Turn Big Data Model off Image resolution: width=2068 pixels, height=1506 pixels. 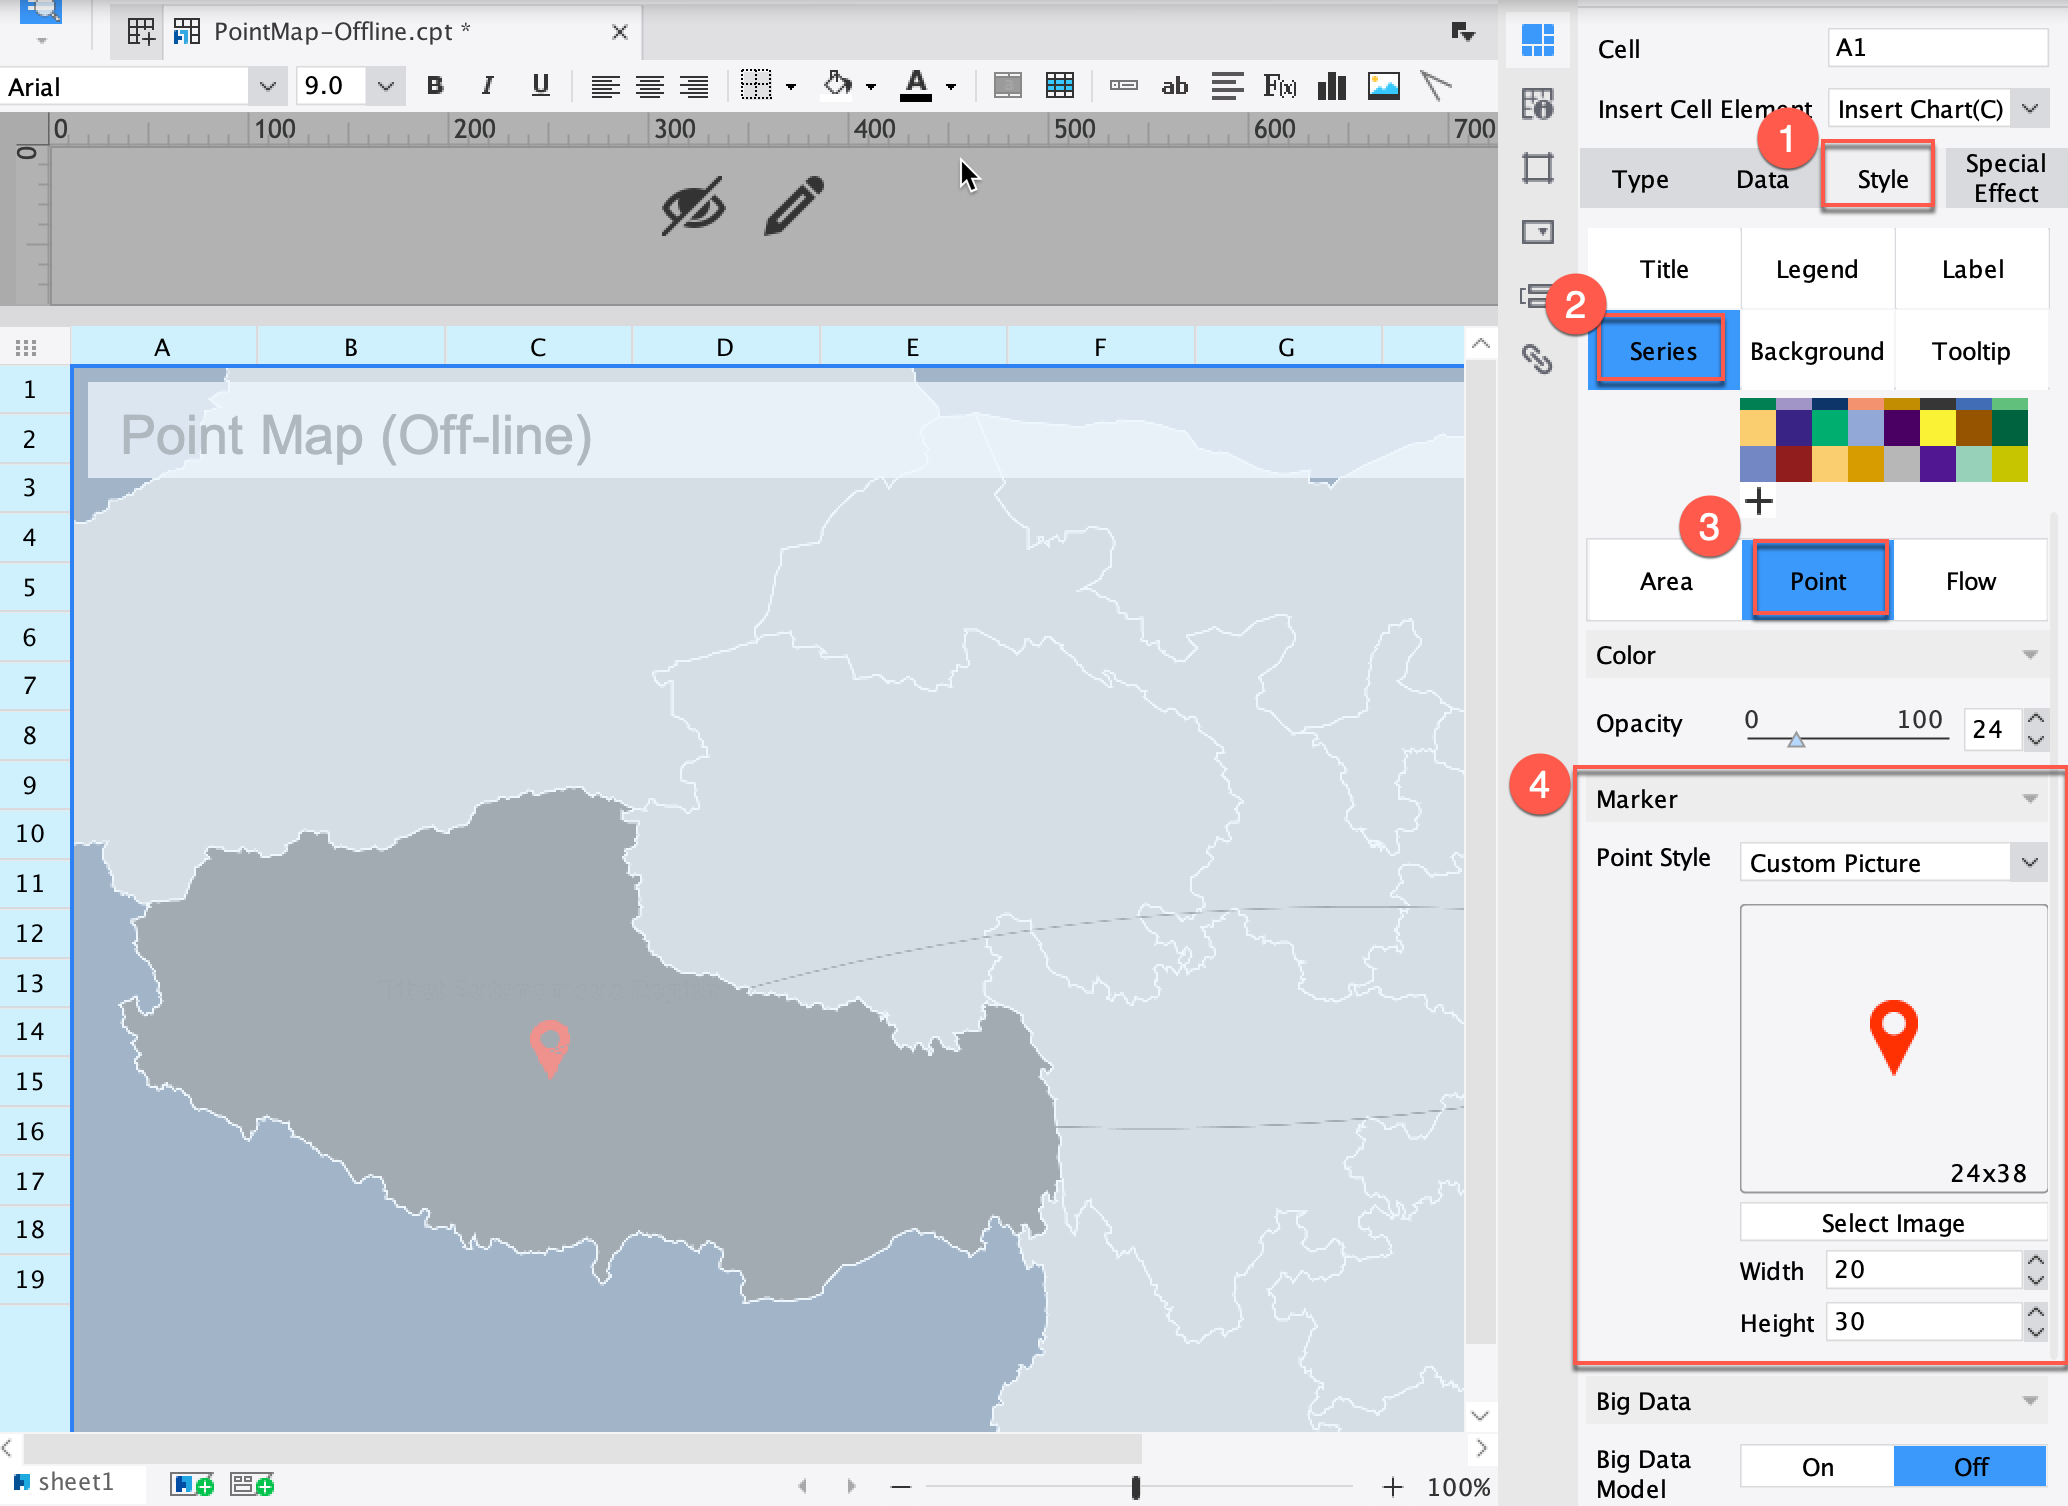pos(1970,1467)
